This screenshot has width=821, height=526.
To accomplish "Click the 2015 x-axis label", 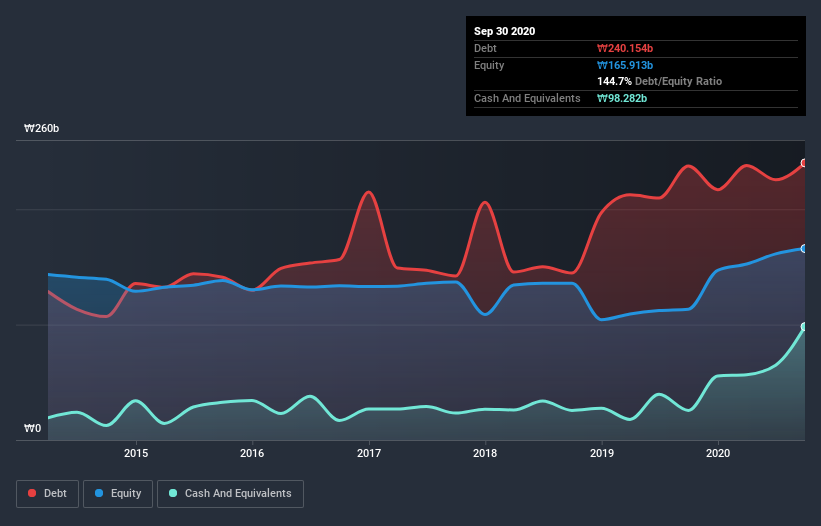I will point(136,453).
